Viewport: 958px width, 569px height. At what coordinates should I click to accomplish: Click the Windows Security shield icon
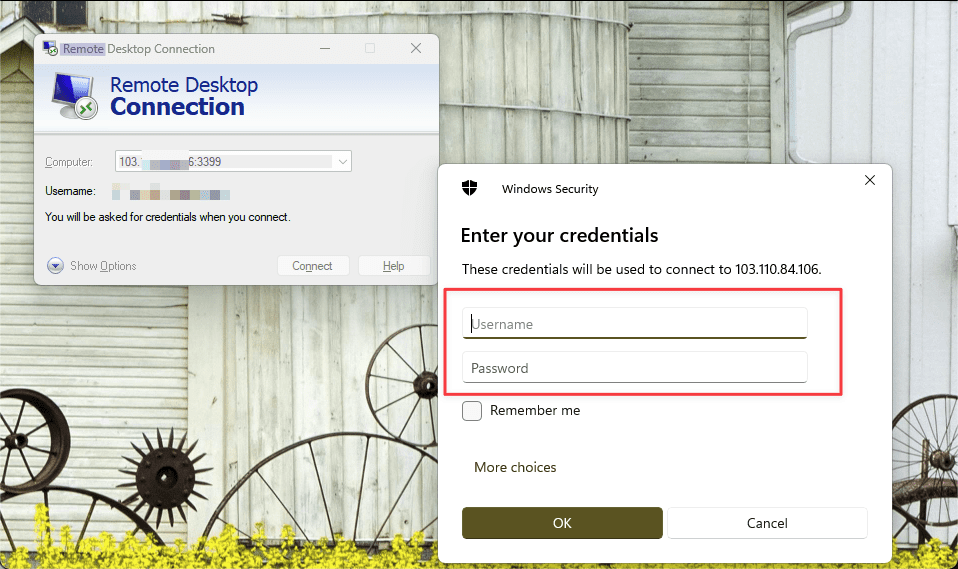tap(469, 188)
